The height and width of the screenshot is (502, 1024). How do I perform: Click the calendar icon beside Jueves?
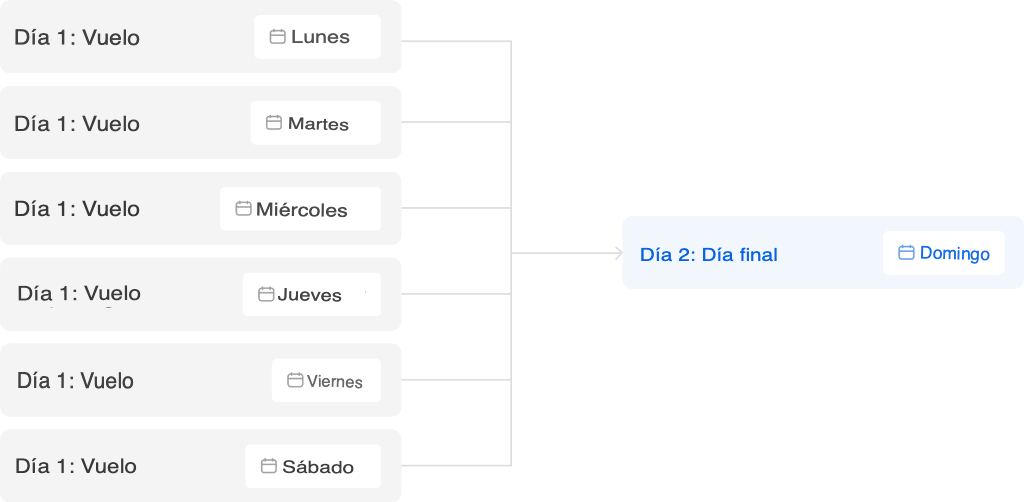tap(266, 295)
